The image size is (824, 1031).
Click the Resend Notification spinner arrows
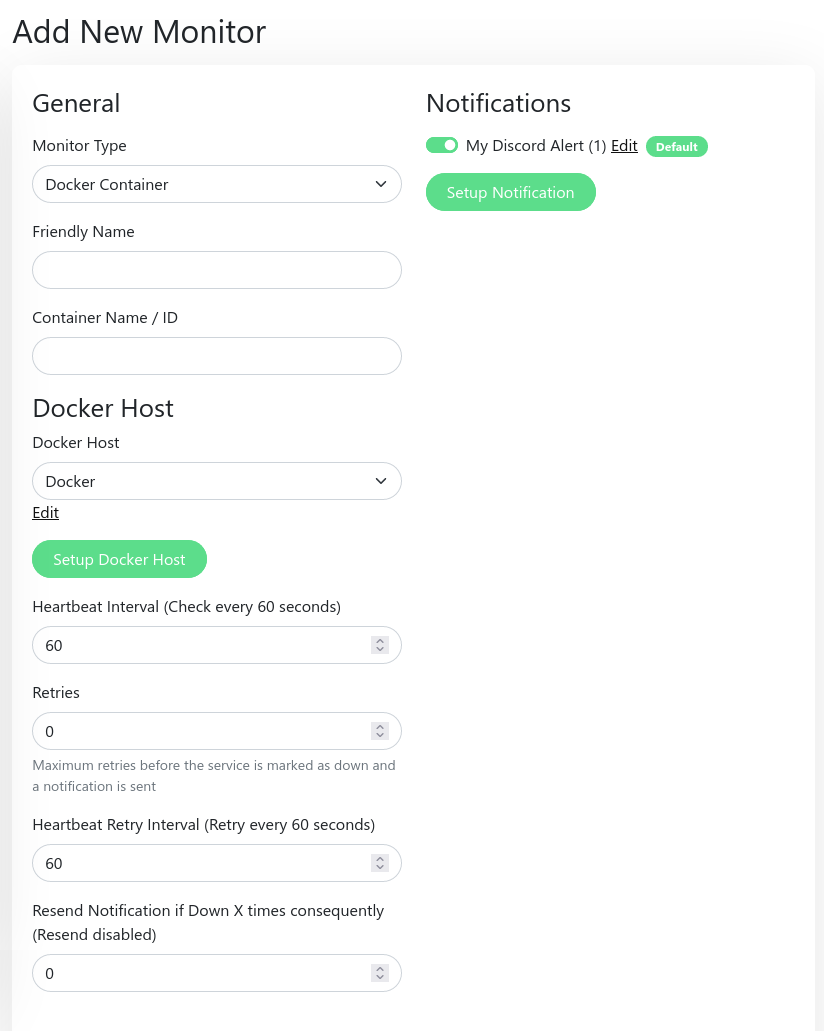(380, 973)
